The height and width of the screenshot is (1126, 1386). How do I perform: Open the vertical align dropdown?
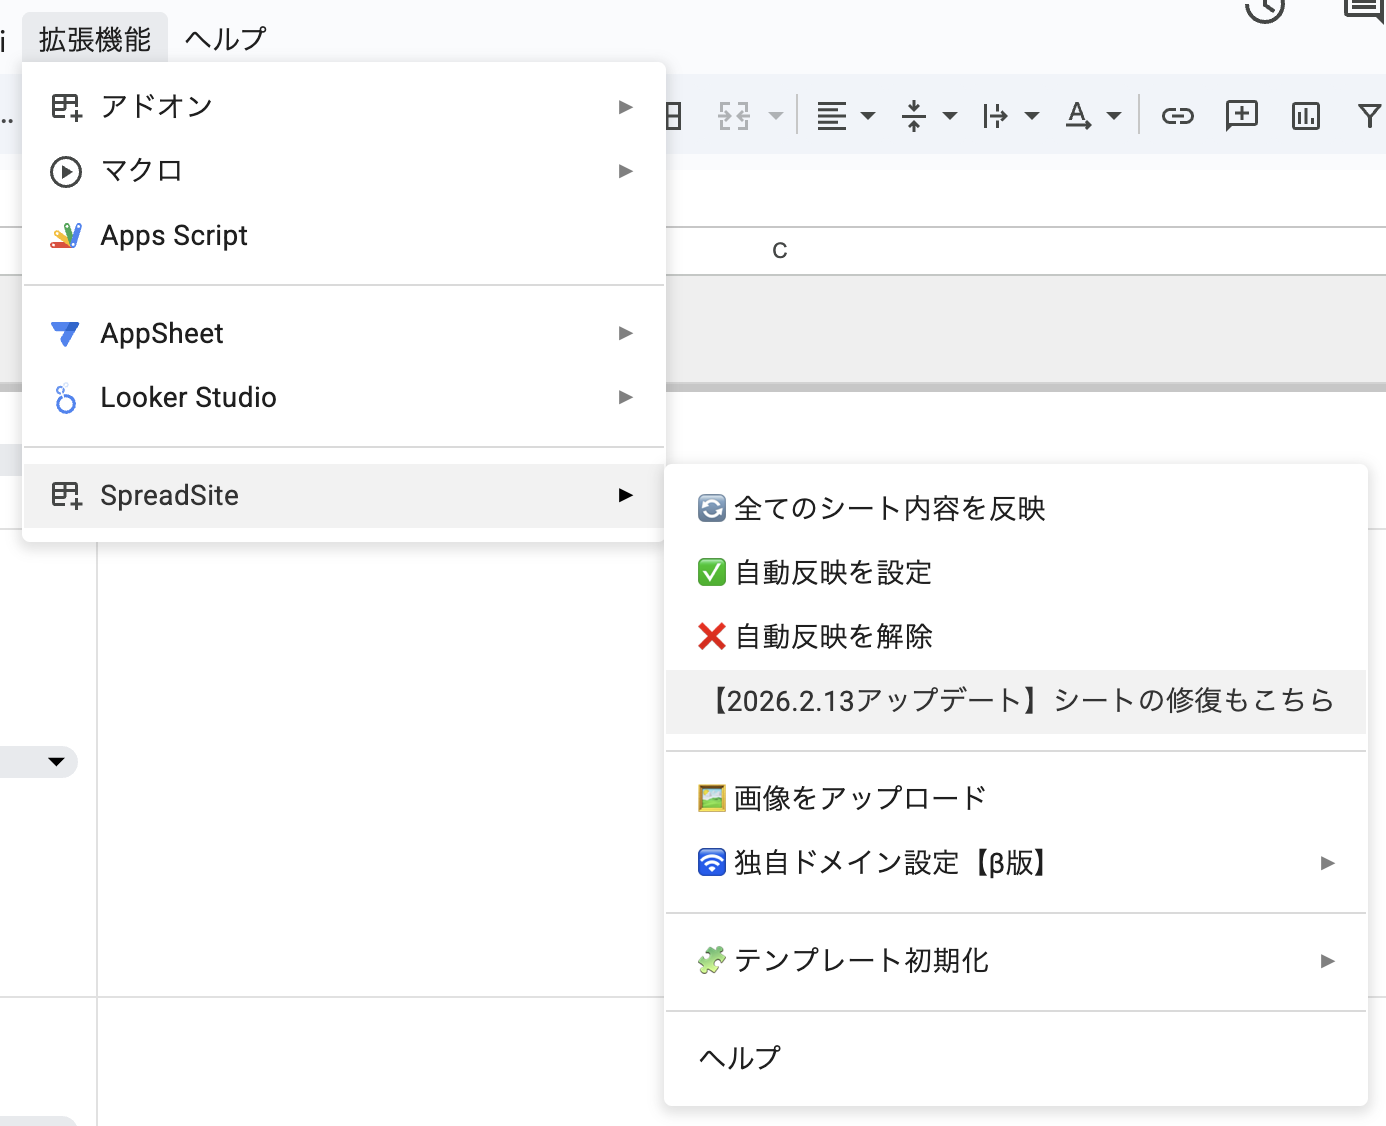pos(950,116)
